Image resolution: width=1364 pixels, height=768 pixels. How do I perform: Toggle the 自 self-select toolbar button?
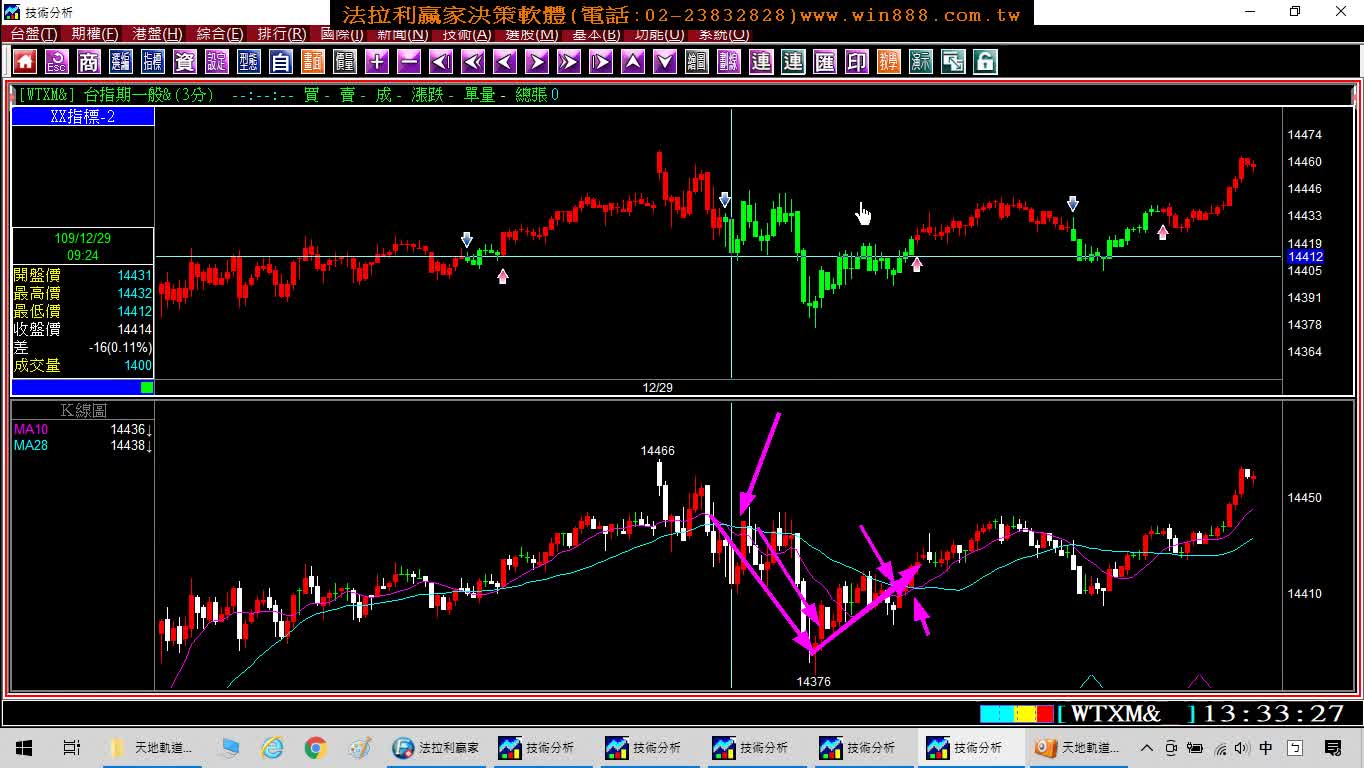[x=281, y=62]
